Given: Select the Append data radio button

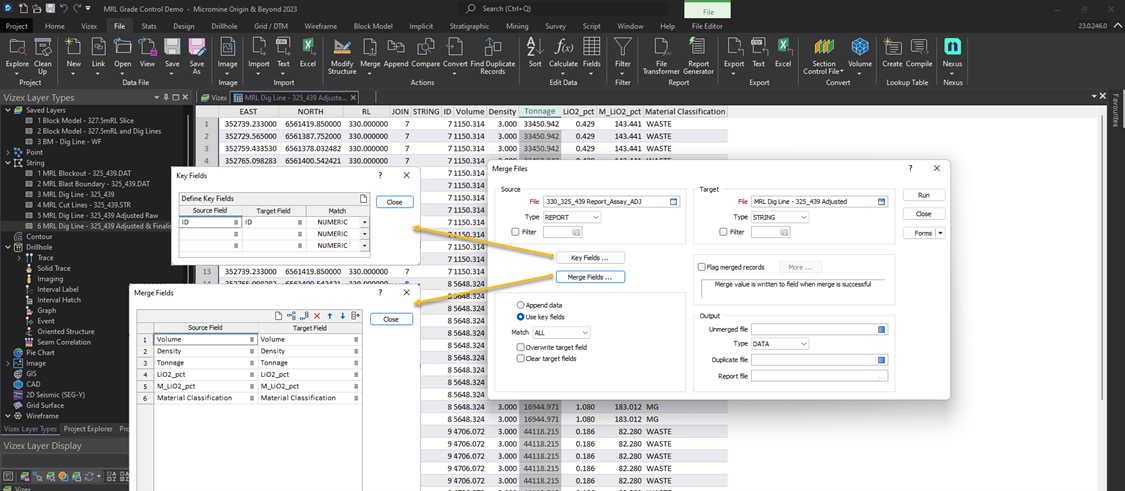Looking at the screenshot, I should (x=521, y=304).
